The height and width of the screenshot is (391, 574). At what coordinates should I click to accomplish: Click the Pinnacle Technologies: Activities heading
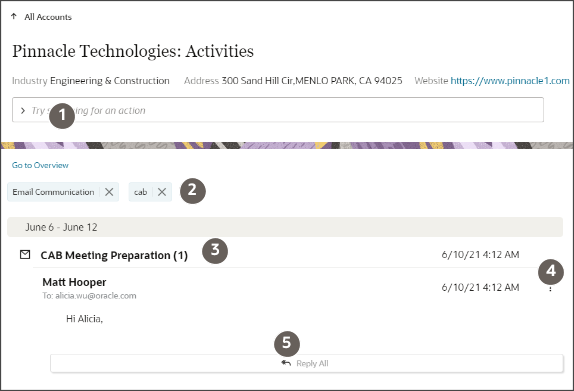coord(133,51)
